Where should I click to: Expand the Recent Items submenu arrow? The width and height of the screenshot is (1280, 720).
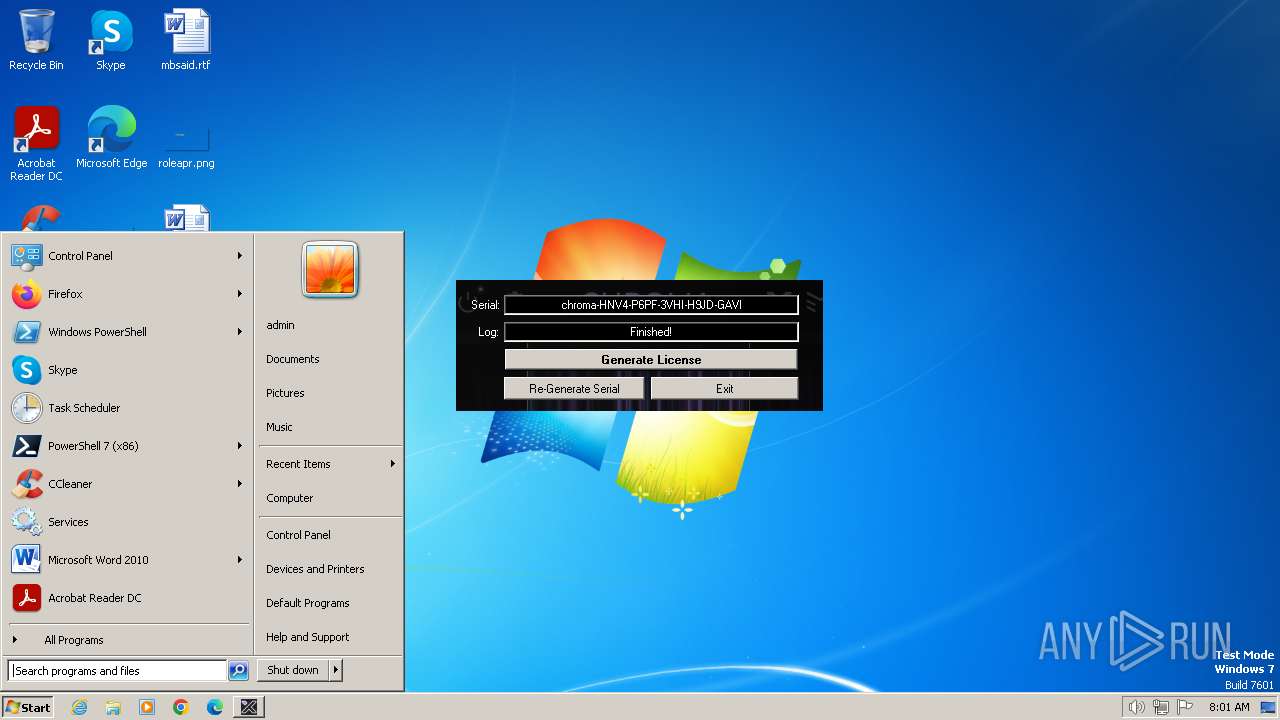click(393, 464)
